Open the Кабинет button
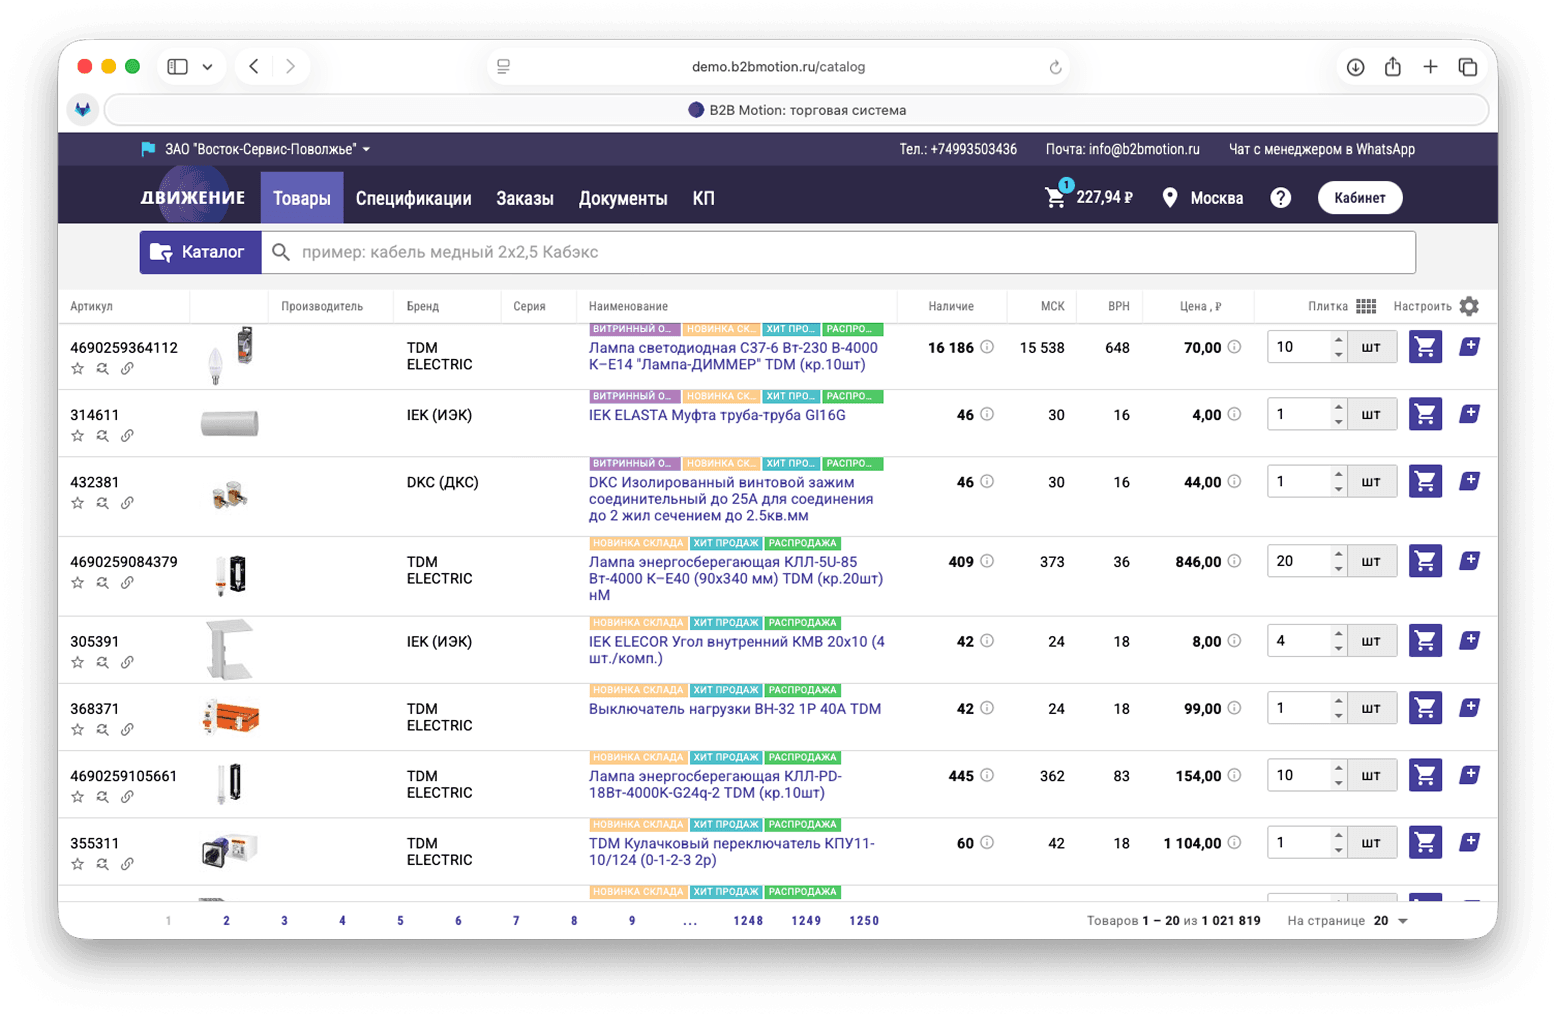The height and width of the screenshot is (1016, 1556). coord(1360,198)
